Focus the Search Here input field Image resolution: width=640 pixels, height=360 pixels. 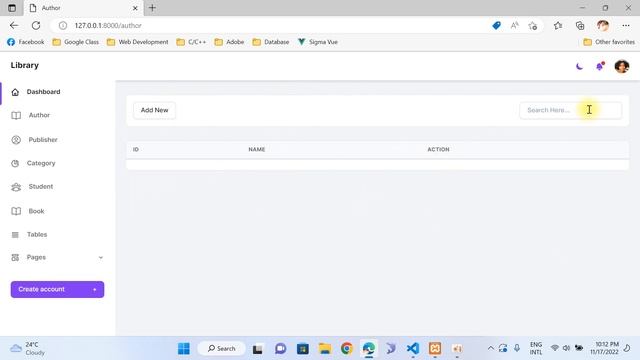(x=571, y=110)
